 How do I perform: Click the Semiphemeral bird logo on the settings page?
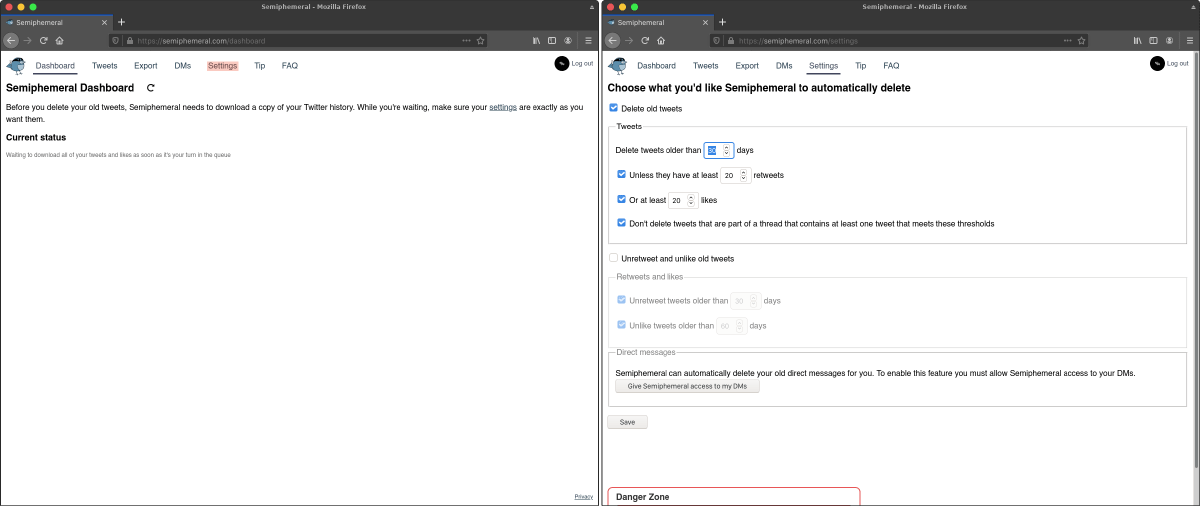[x=616, y=66]
